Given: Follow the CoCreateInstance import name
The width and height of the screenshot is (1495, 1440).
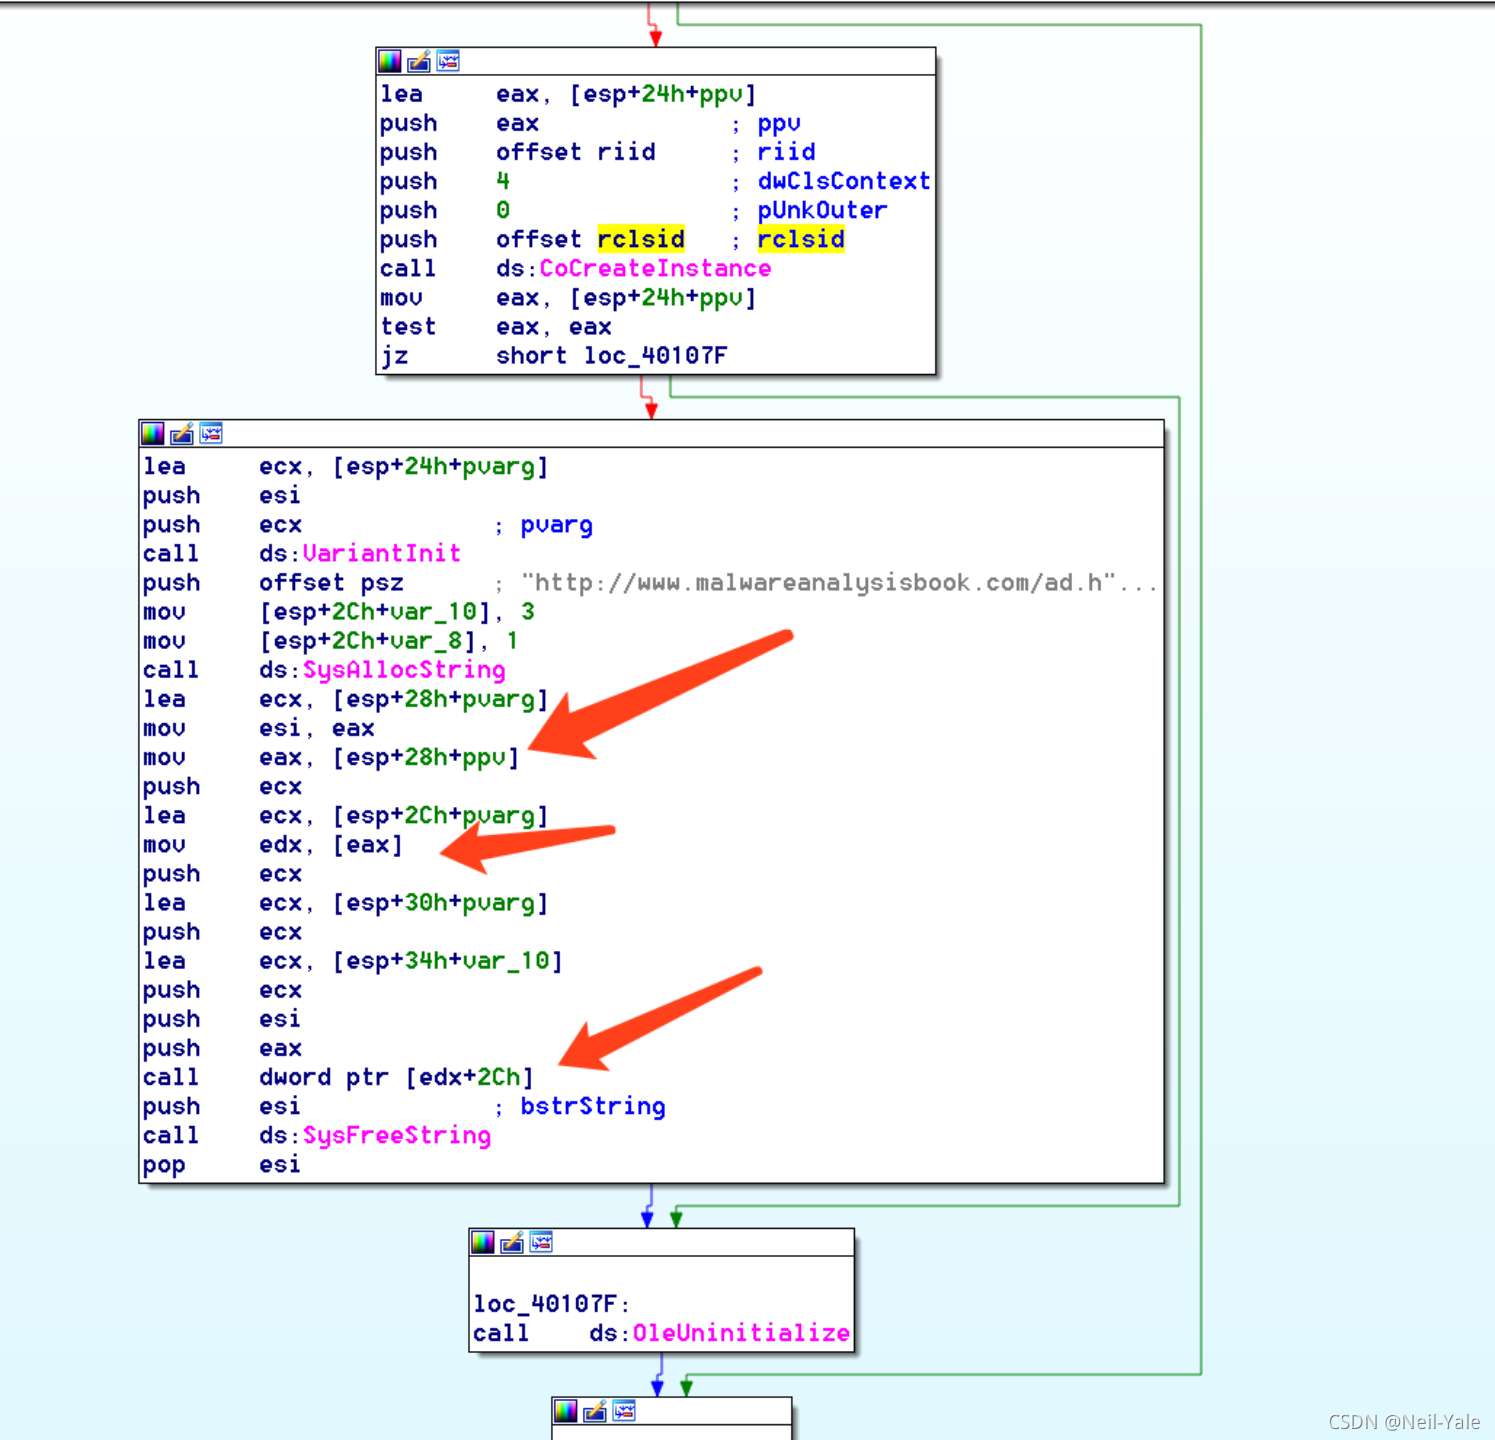Looking at the screenshot, I should [655, 269].
